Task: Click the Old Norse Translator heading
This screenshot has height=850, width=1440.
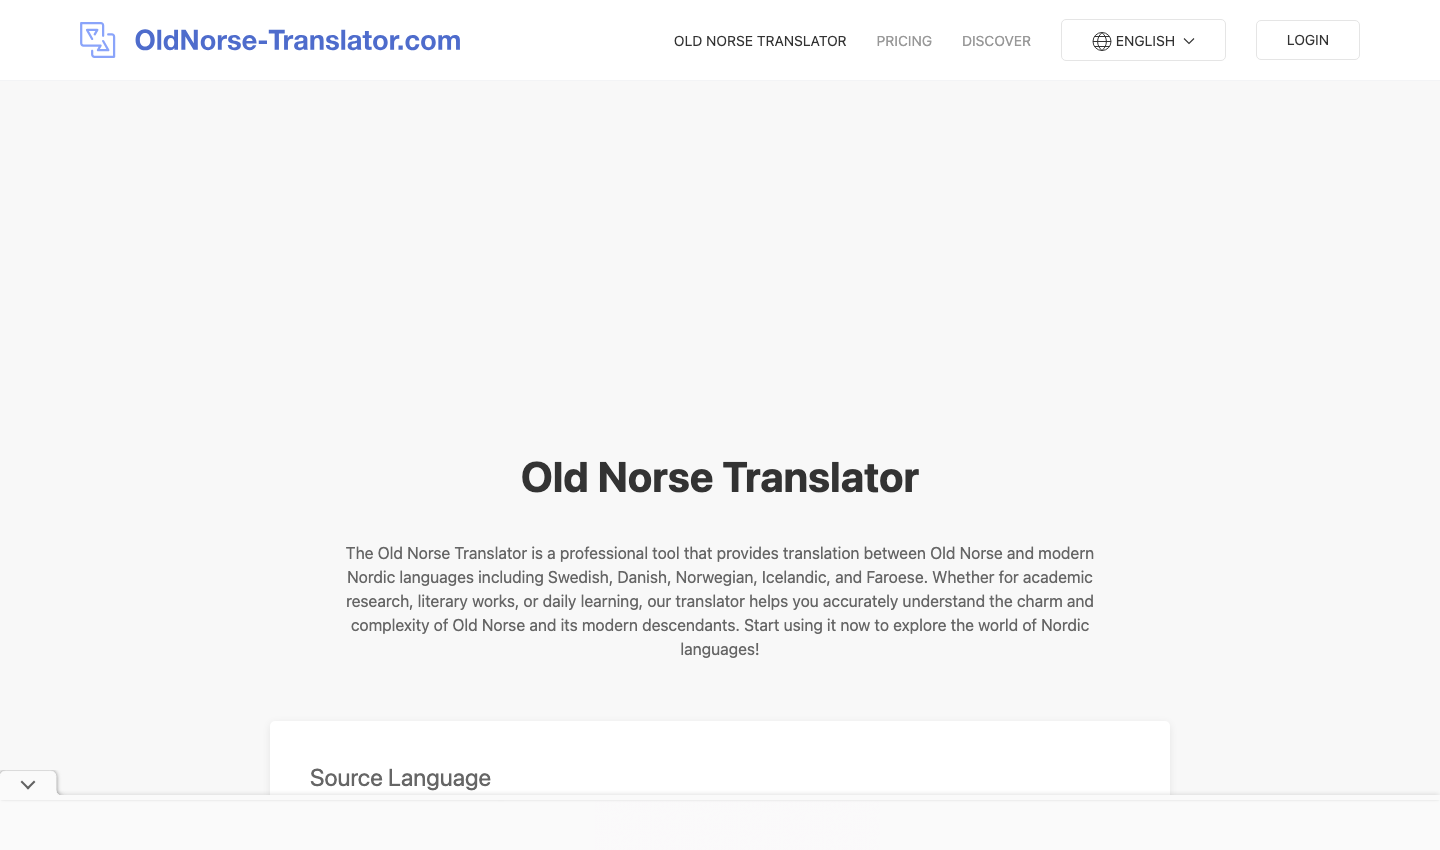Action: (x=720, y=477)
